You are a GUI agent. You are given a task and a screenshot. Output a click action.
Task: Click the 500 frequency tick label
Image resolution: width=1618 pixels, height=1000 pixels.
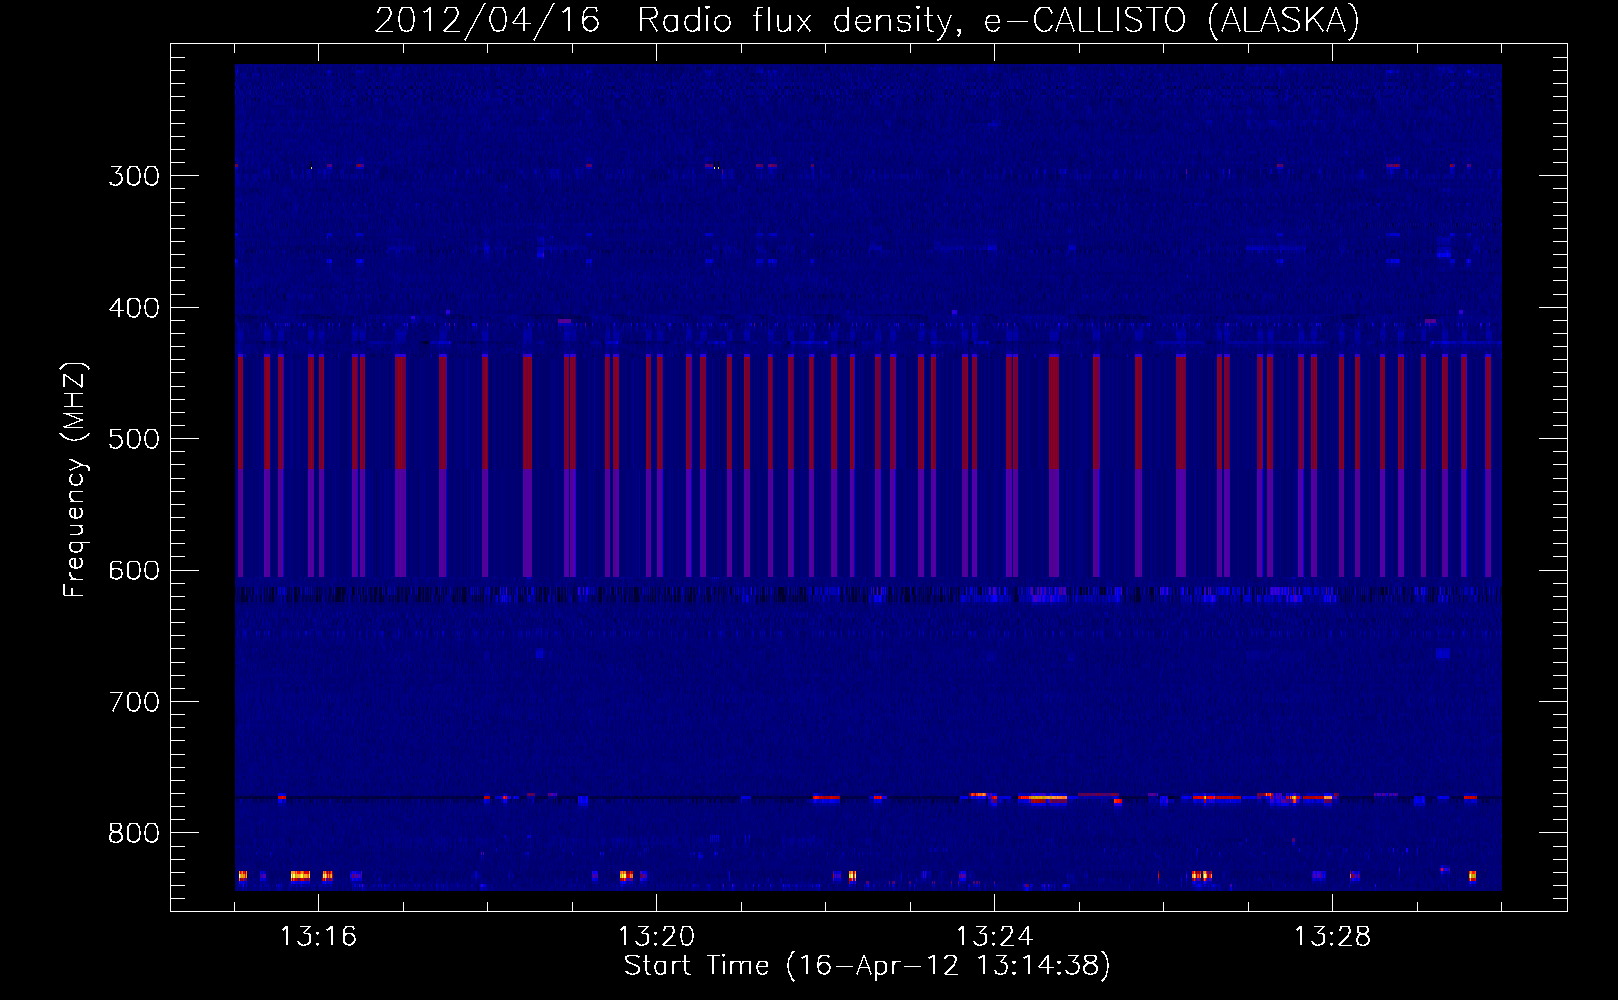(134, 439)
